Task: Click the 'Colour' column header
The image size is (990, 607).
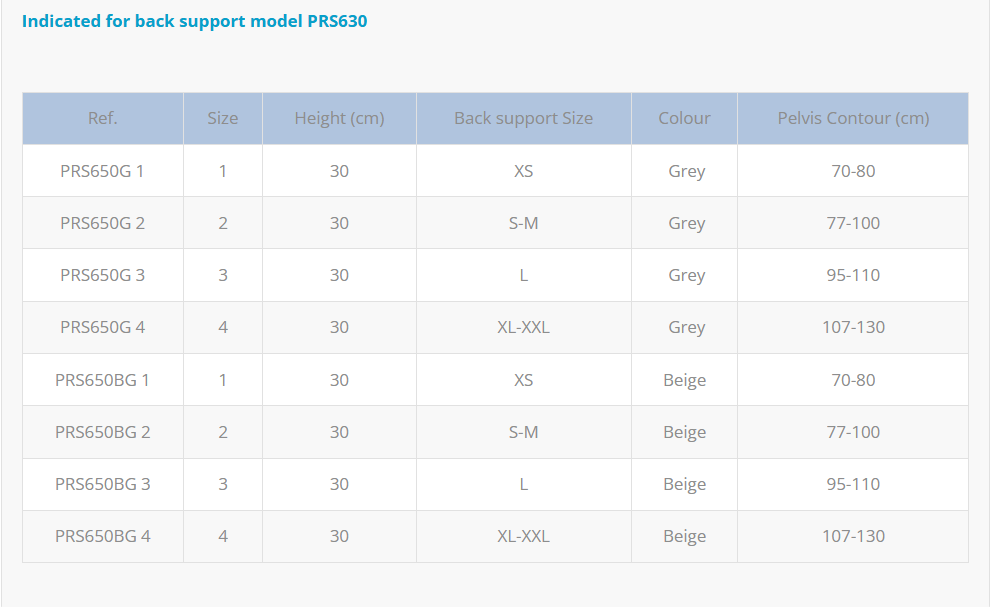Action: coord(684,118)
